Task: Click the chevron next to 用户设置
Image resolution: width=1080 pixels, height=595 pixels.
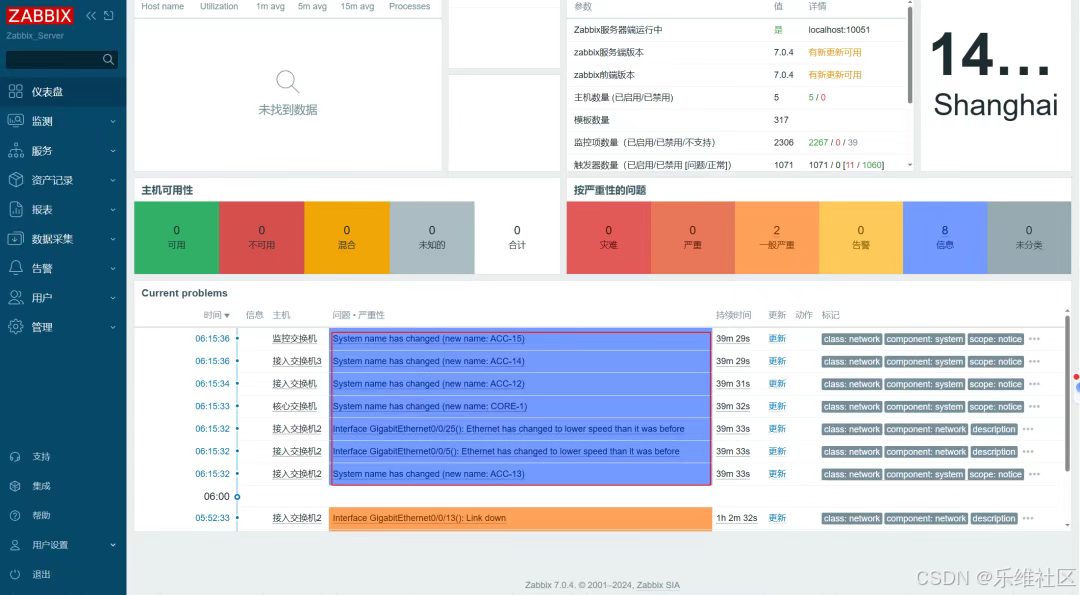Action: point(113,545)
